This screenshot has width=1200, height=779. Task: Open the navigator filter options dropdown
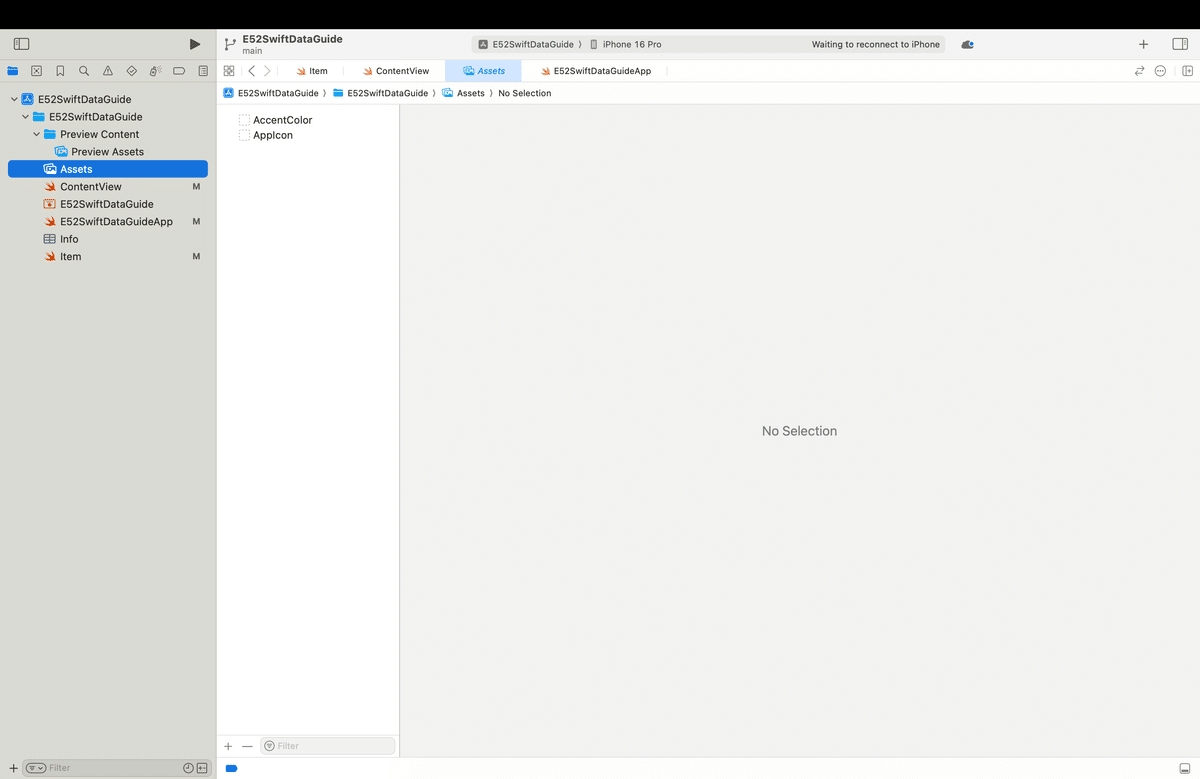[x=36, y=768]
